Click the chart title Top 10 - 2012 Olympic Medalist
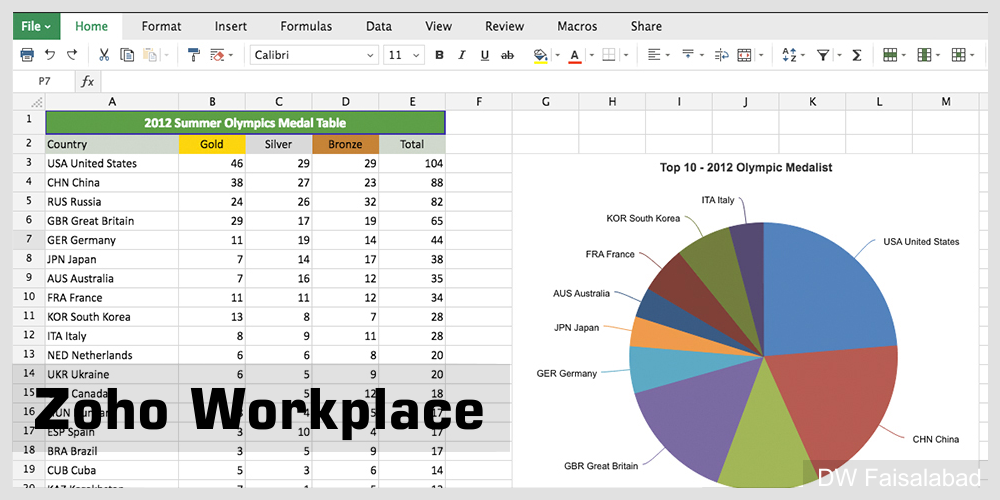 (746, 168)
